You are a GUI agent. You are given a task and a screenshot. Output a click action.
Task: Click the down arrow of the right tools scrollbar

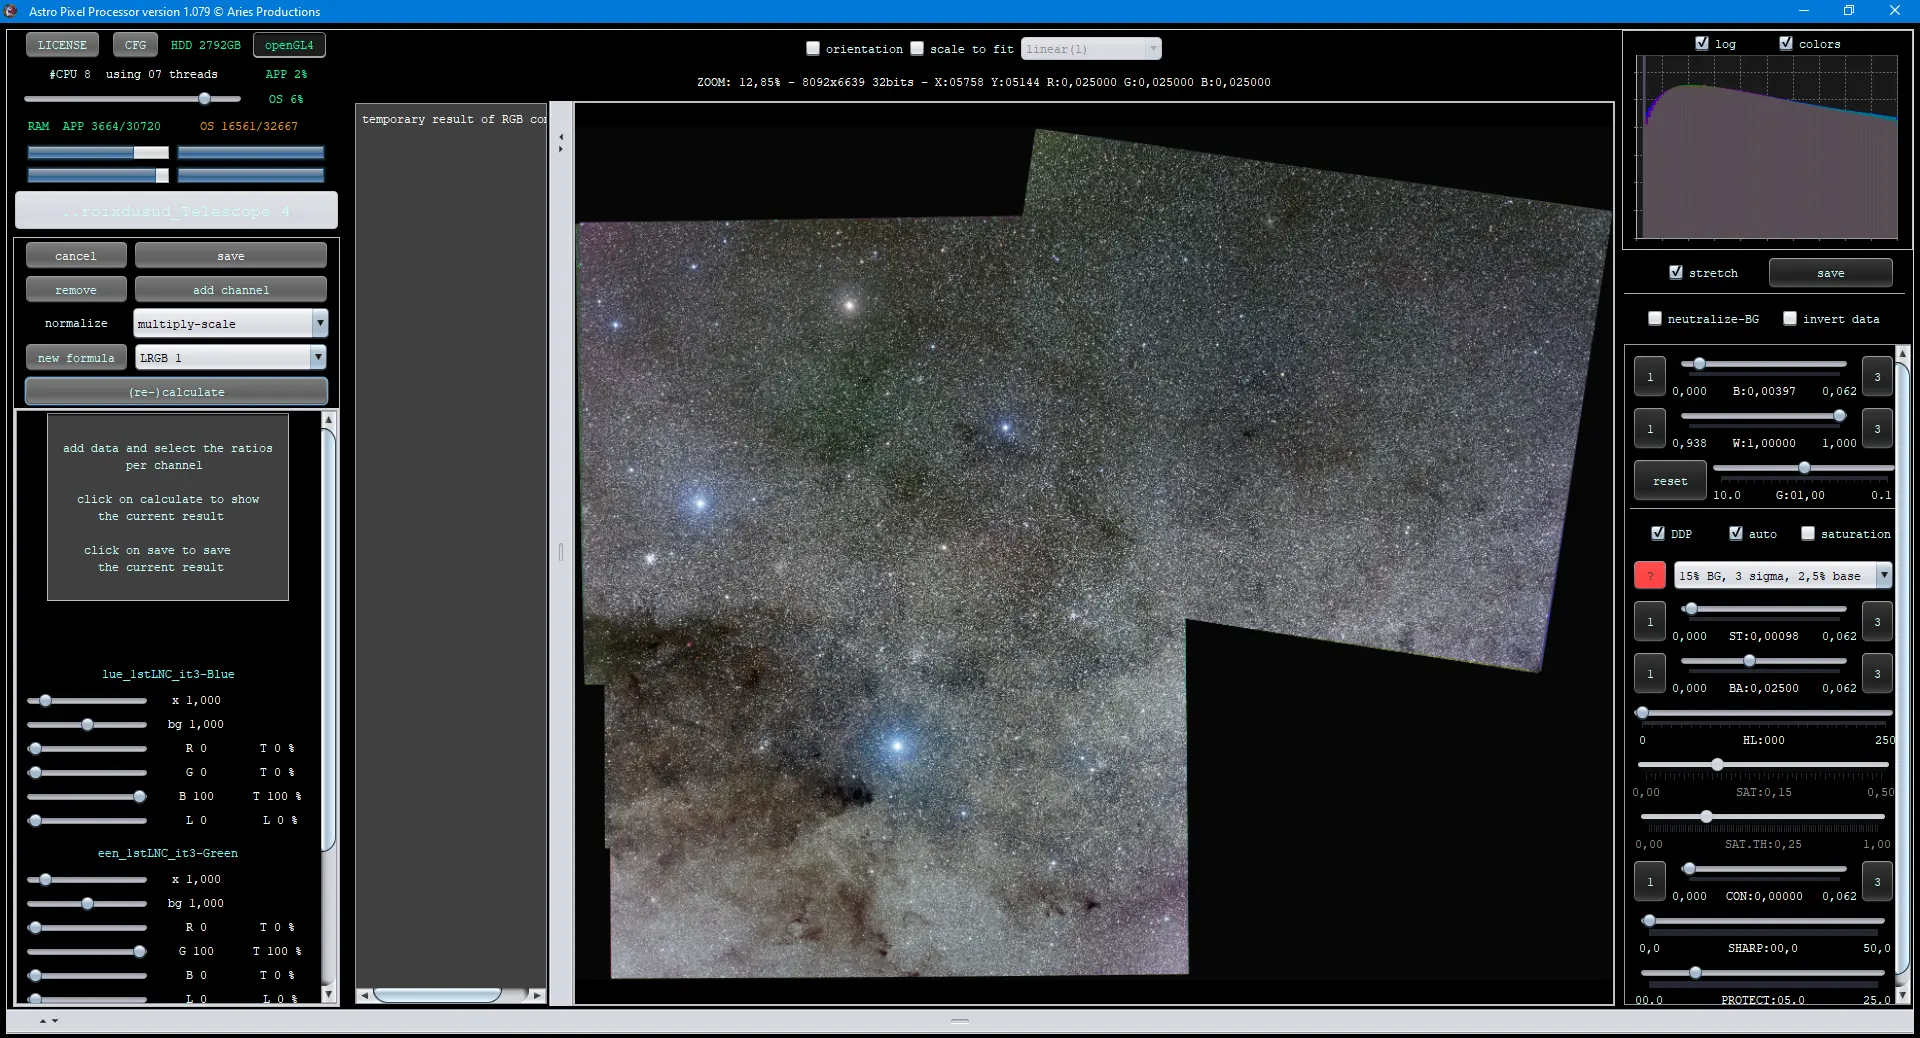1902,995
